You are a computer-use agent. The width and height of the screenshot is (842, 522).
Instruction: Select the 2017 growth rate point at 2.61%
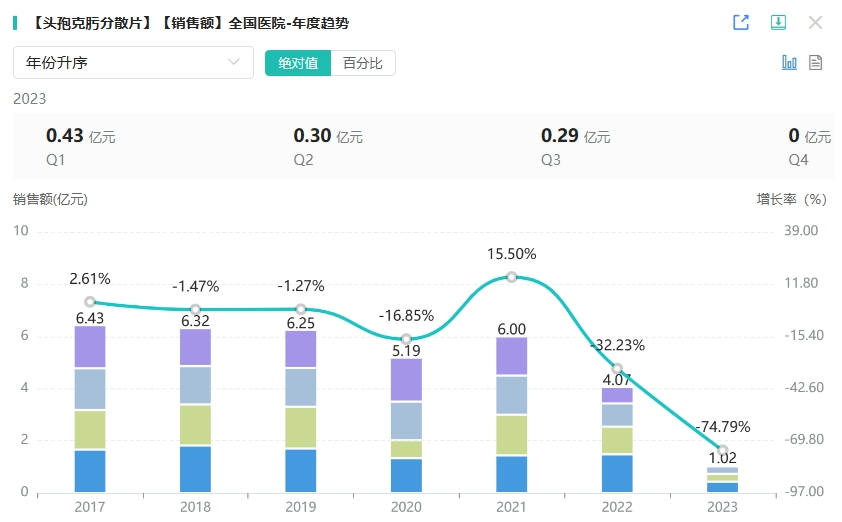(x=90, y=301)
